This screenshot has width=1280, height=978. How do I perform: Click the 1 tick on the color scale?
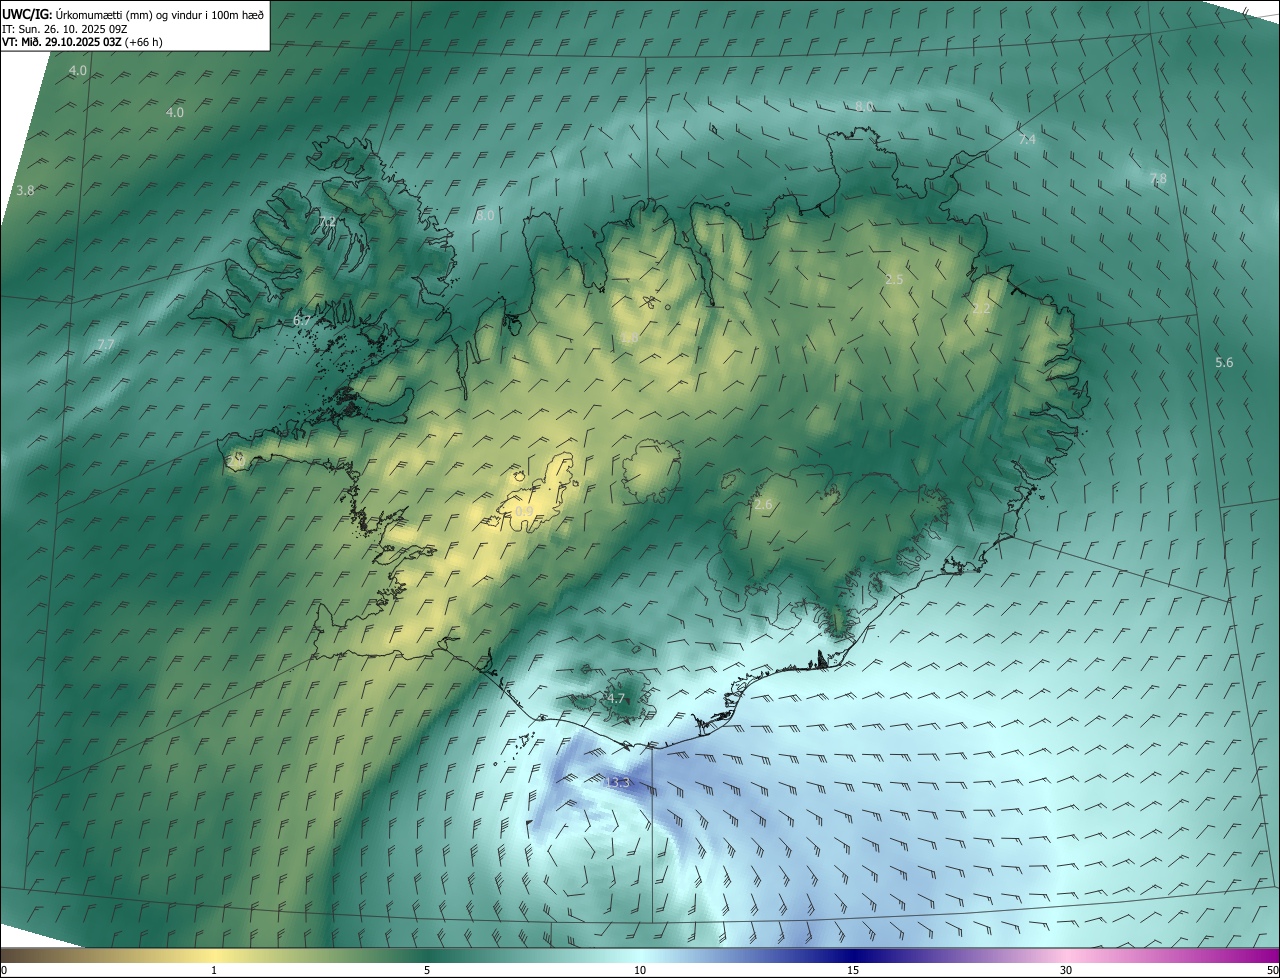click(214, 970)
